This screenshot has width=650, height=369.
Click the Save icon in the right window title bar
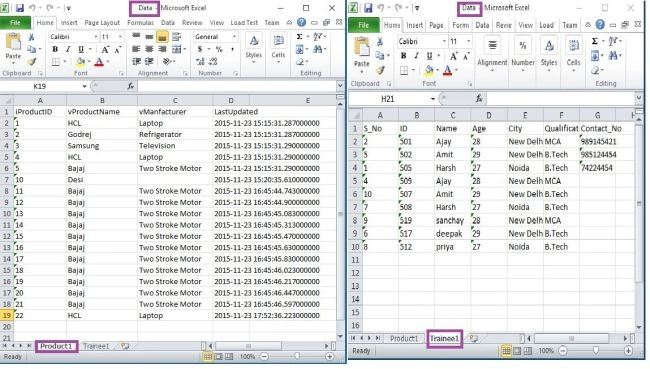(x=368, y=7)
